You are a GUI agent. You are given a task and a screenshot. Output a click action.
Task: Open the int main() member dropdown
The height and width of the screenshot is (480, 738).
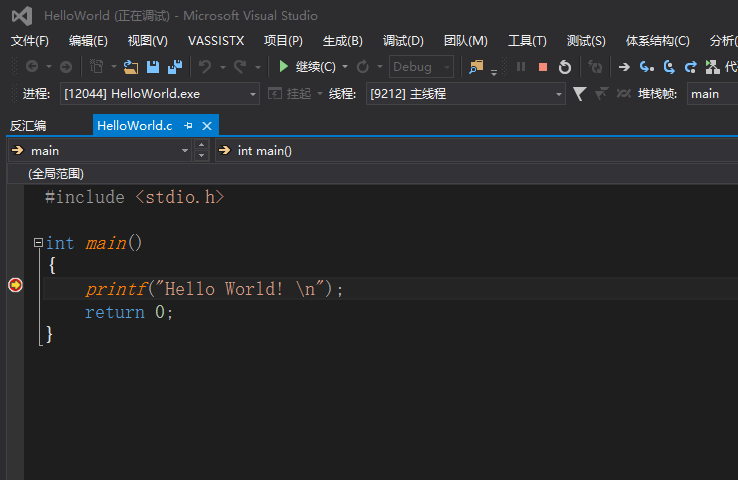tap(476, 151)
